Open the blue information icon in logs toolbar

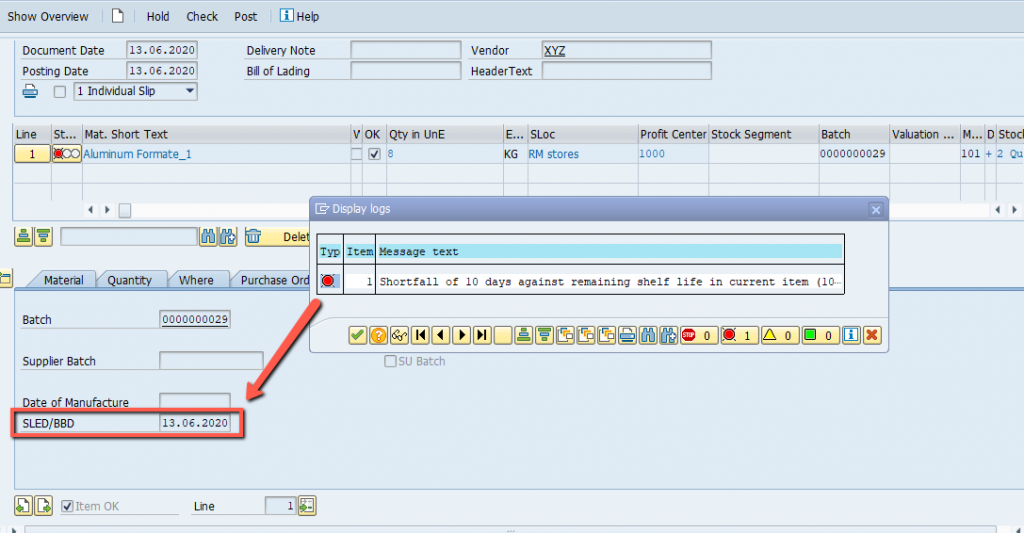[x=850, y=336]
